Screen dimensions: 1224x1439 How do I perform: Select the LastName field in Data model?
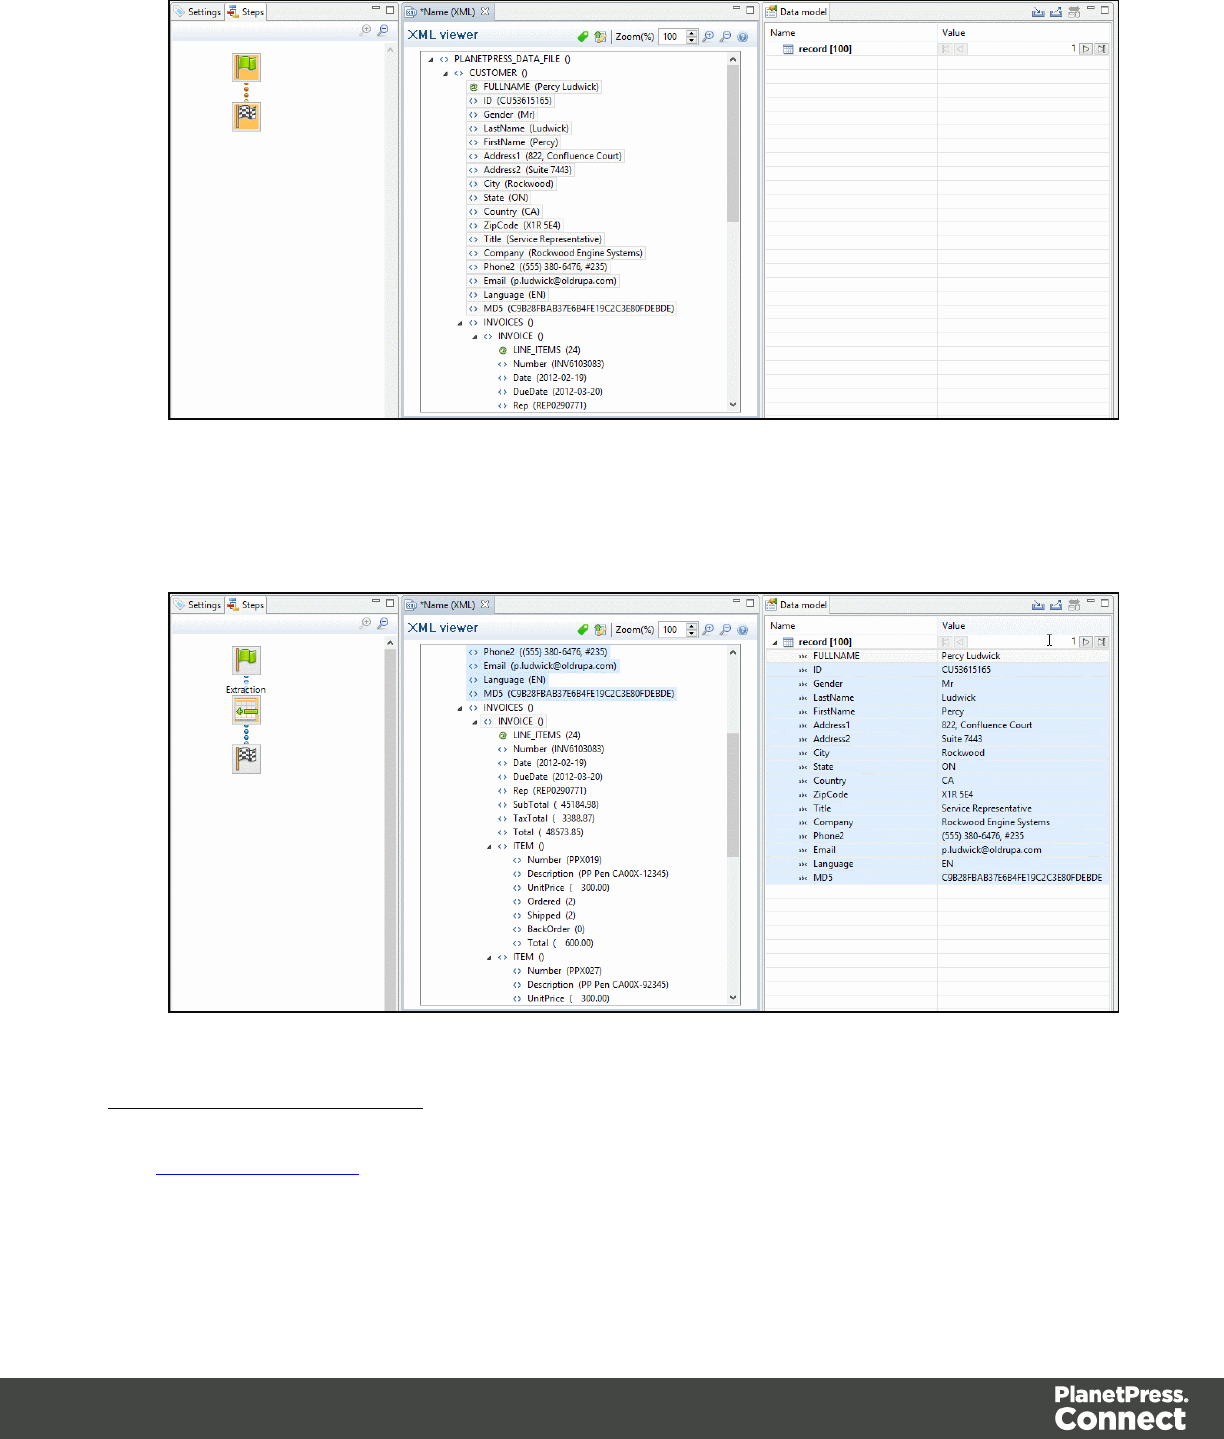(x=833, y=698)
